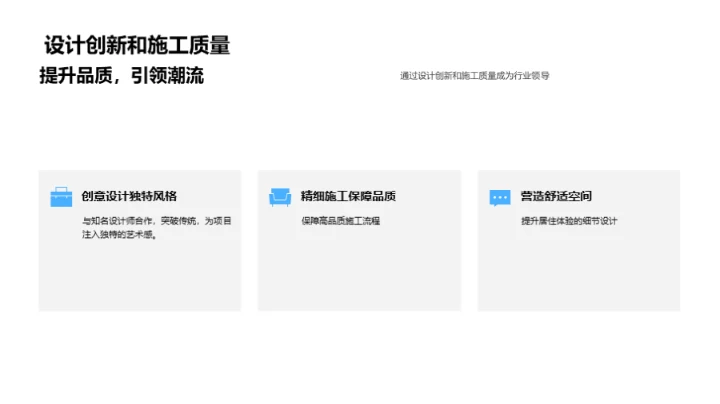
Task: Click the blue chat bubble icon
Action: 500,198
